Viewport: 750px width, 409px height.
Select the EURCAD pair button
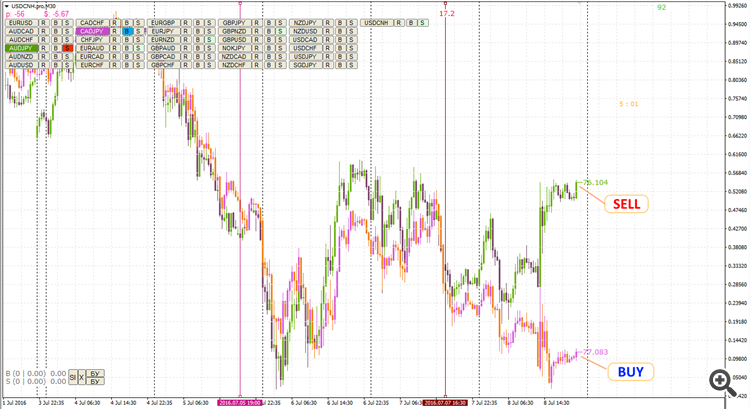click(x=92, y=56)
